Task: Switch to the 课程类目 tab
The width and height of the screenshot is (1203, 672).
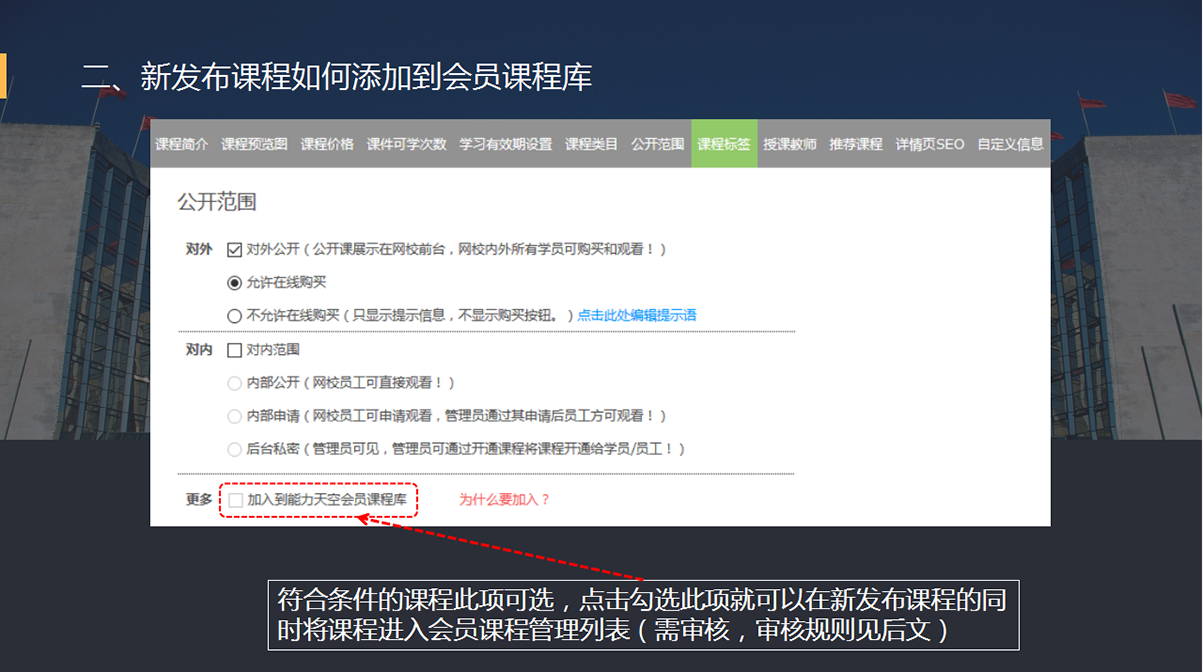Action: click(x=591, y=144)
